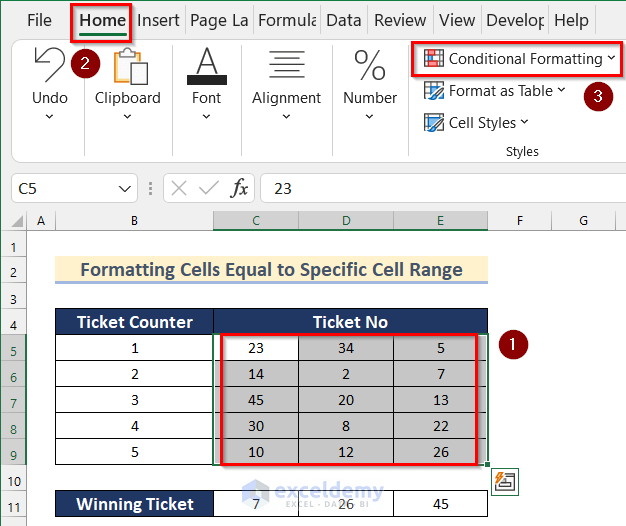This screenshot has height=526, width=626.
Task: Switch to the Insert tab
Action: click(x=158, y=20)
